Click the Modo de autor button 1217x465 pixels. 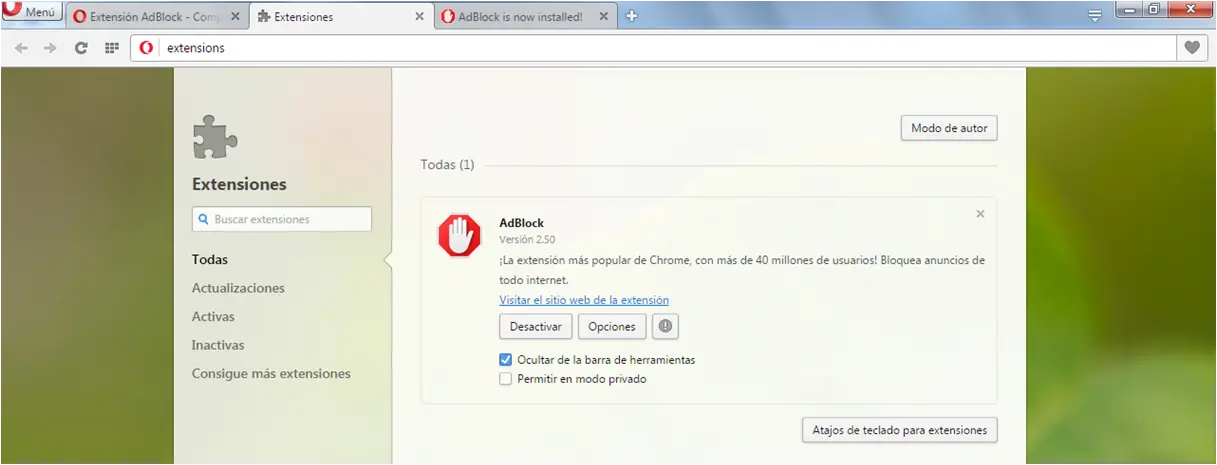pos(949,128)
